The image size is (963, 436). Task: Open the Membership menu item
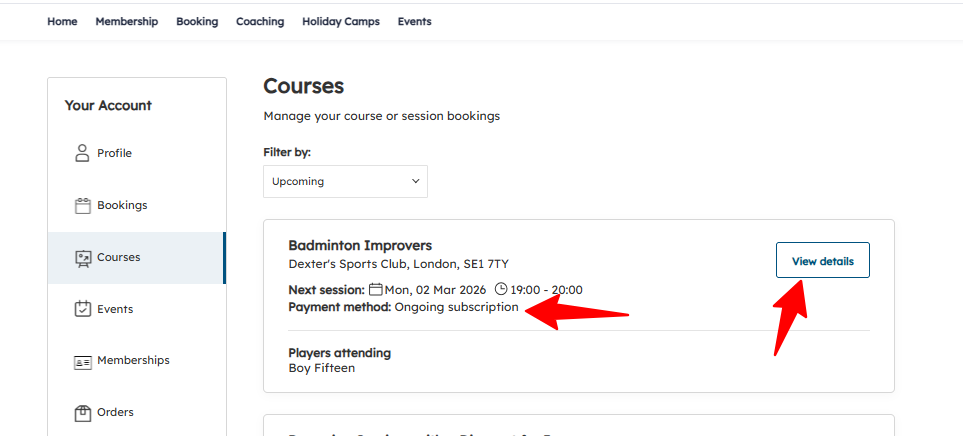(127, 21)
